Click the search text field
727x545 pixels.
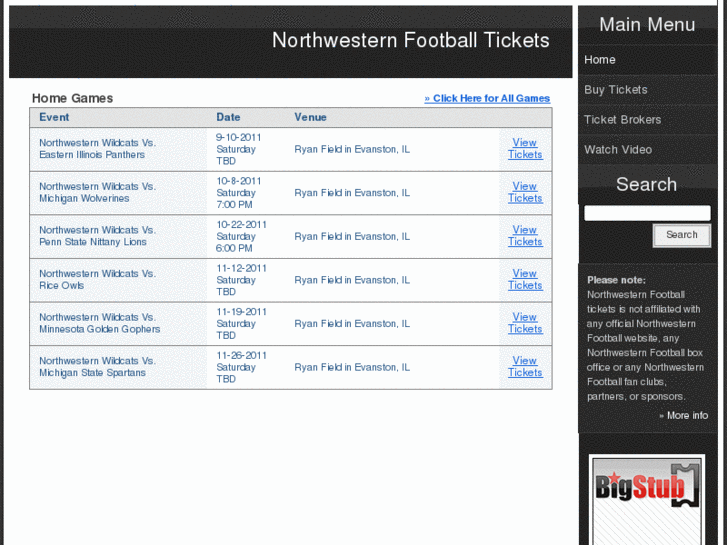pos(646,213)
